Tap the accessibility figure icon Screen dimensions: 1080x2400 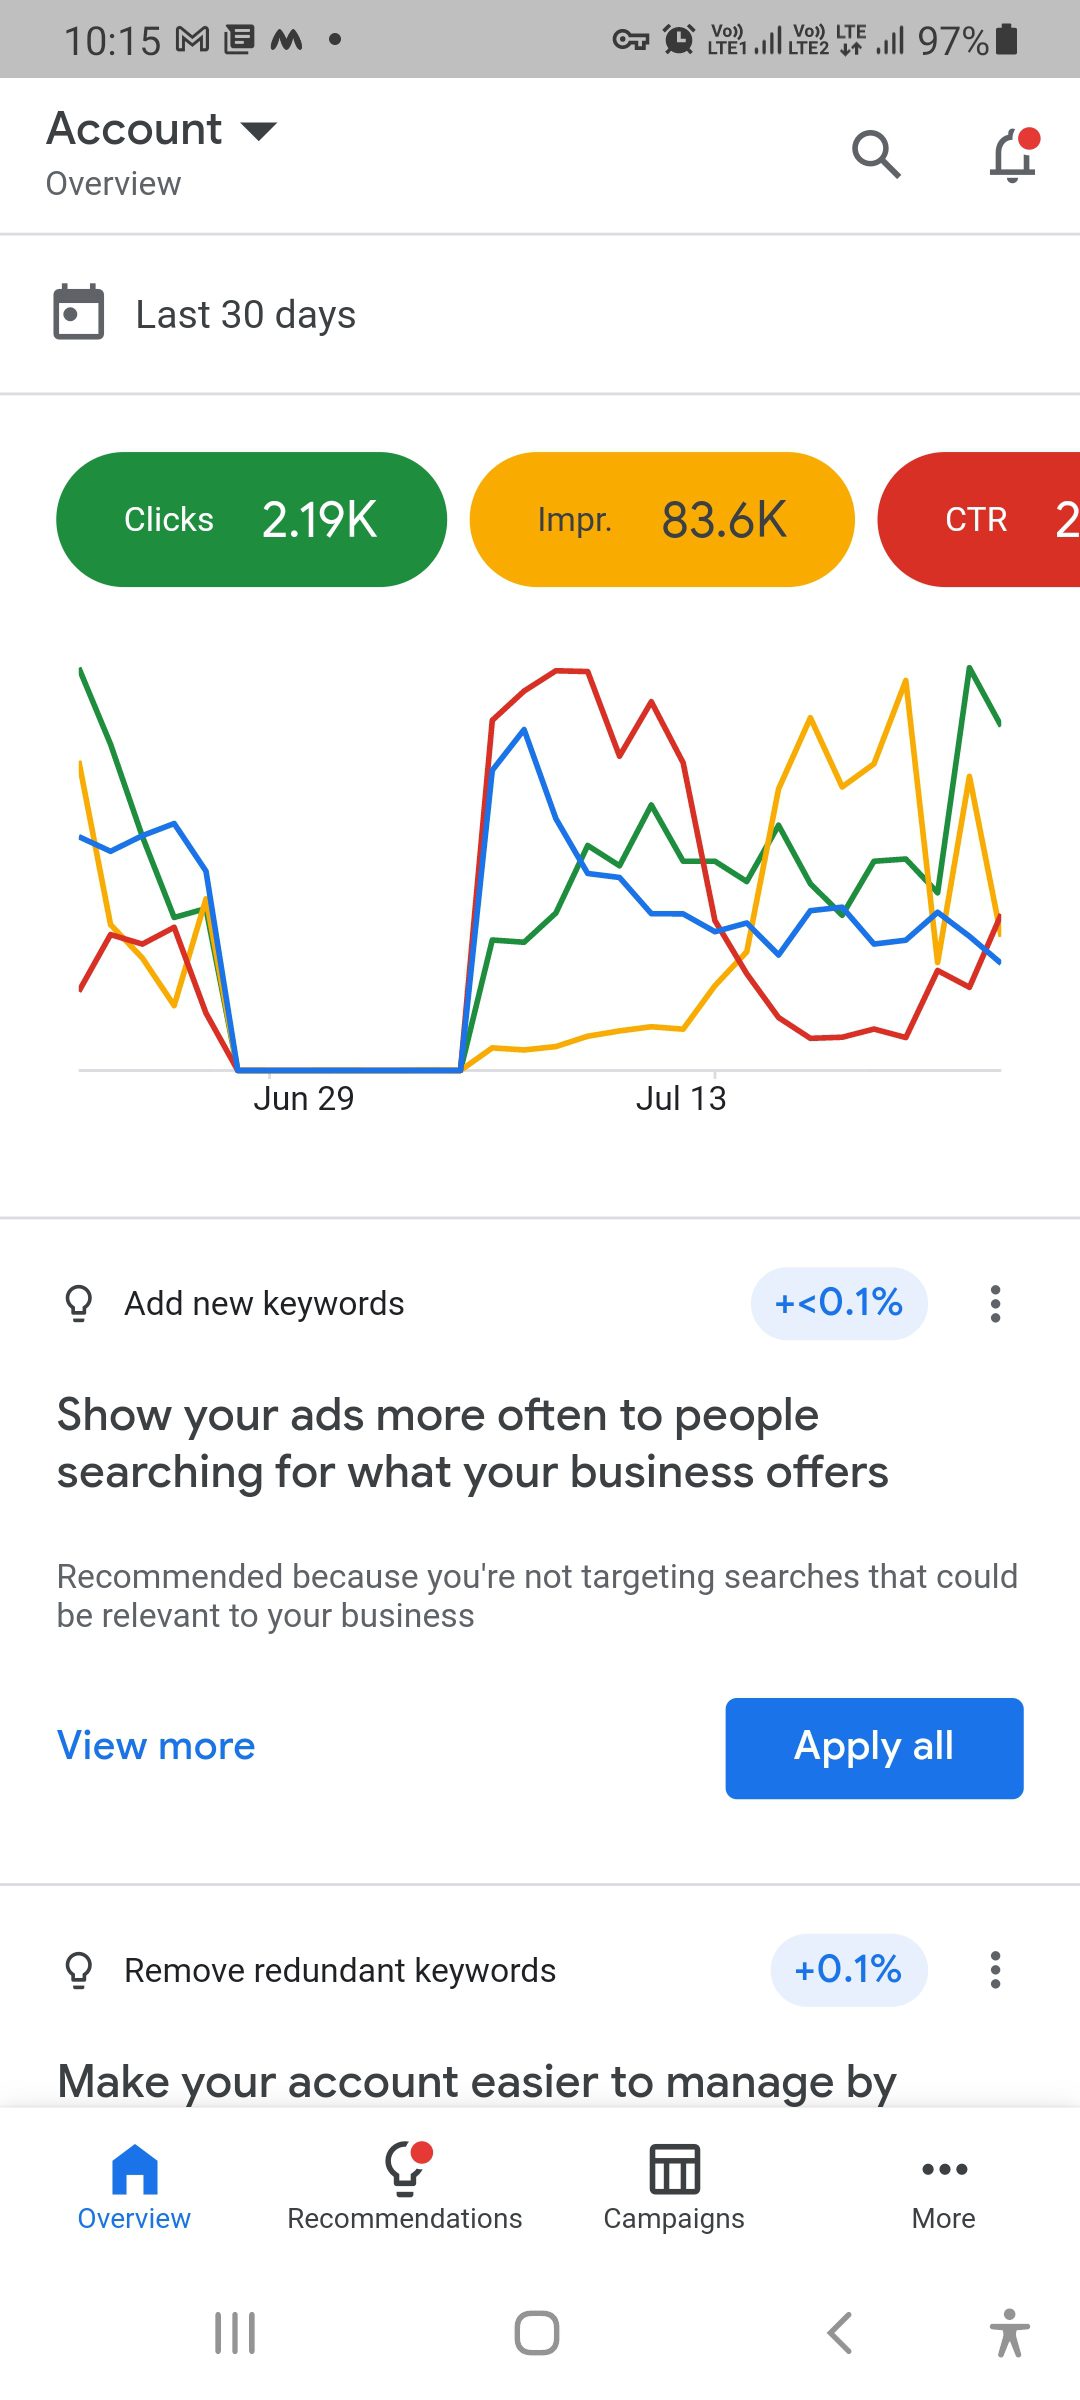point(1009,2333)
